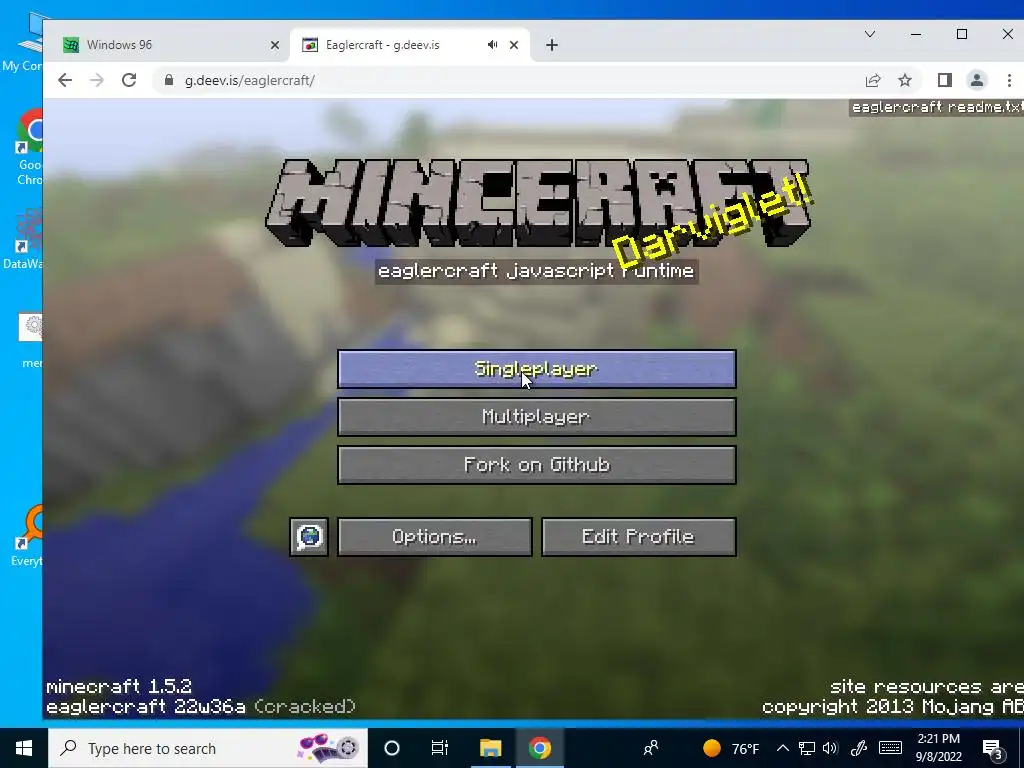This screenshot has width=1024, height=768.
Task: Open the Multiplayer menu
Action: (536, 417)
